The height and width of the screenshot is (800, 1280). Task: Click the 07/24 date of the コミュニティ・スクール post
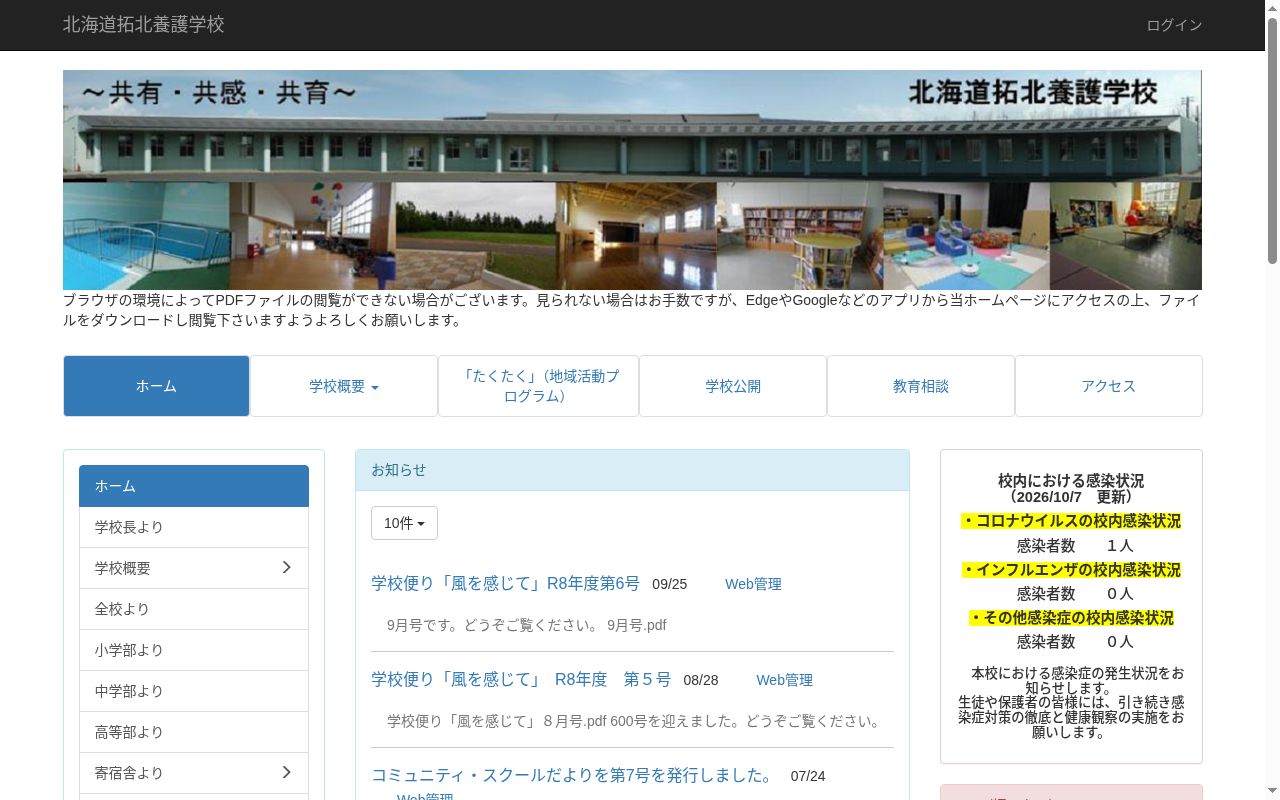pyautogui.click(x=808, y=776)
